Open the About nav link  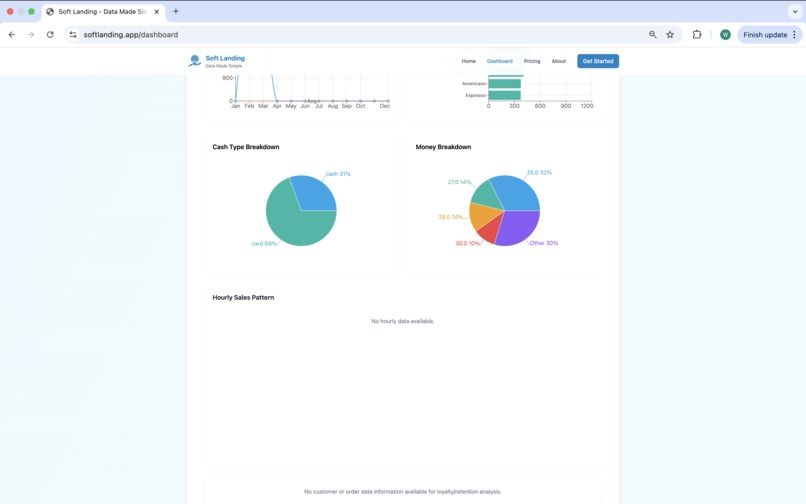pos(559,61)
